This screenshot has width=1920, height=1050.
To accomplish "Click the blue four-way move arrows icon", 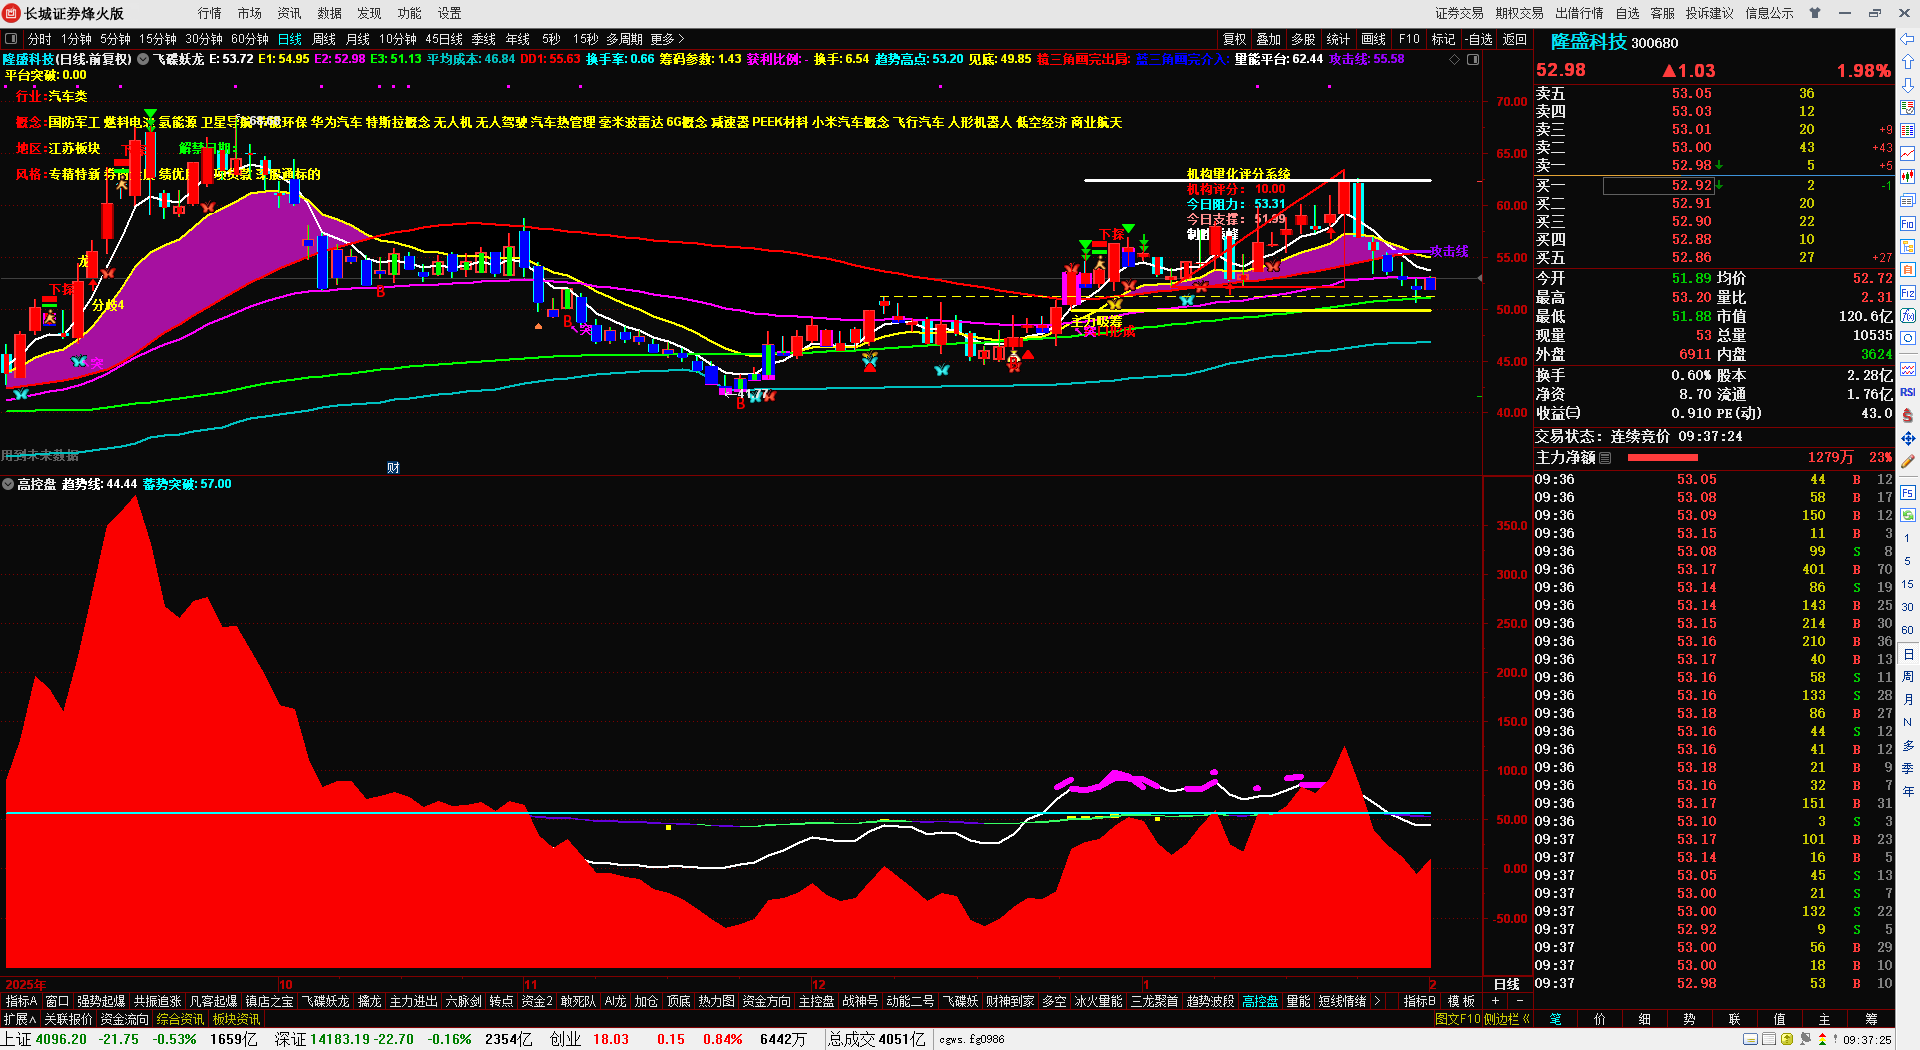I will point(1908,438).
